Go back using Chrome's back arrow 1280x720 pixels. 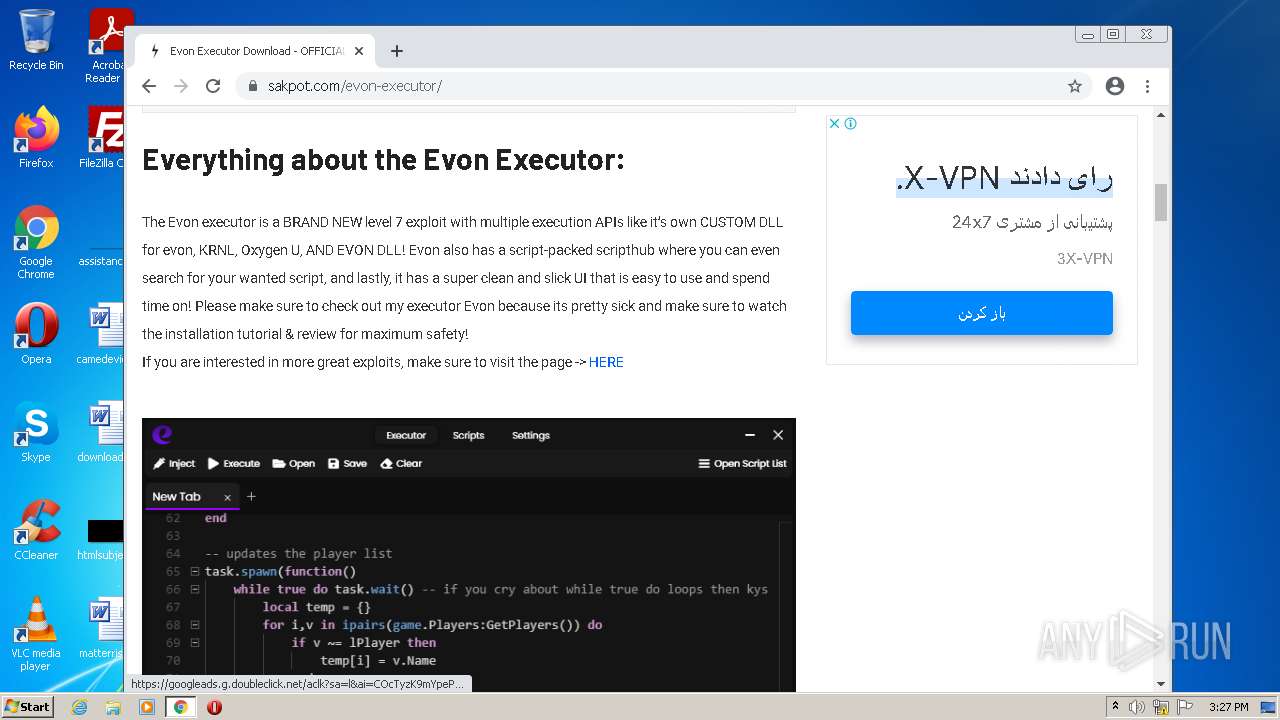click(149, 86)
